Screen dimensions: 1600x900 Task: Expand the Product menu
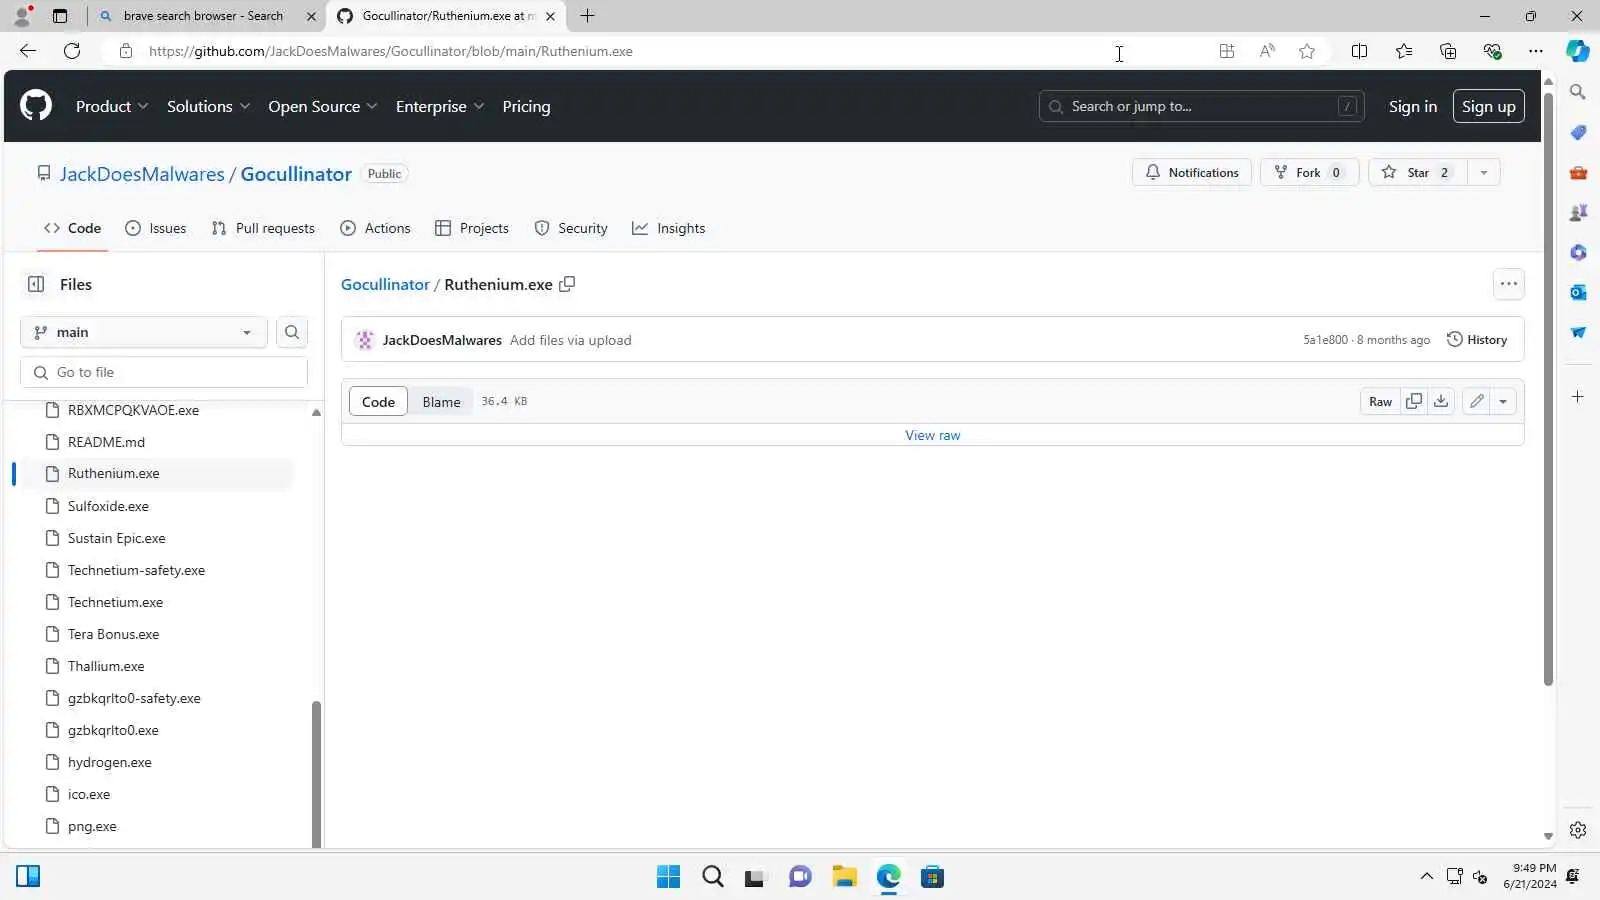112,106
